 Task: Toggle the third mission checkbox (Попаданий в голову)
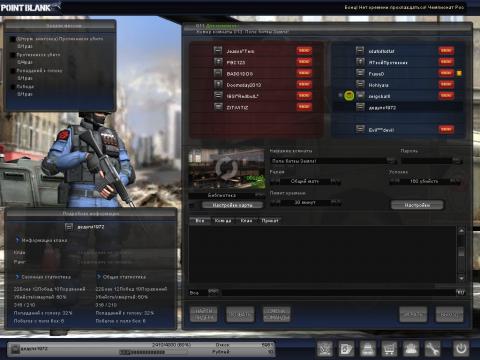pyautogui.click(x=13, y=71)
